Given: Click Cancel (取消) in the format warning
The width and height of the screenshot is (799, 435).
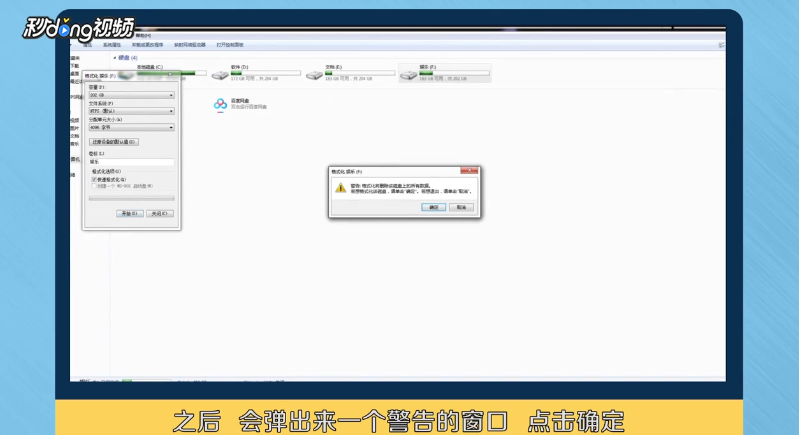Looking at the screenshot, I should point(461,207).
